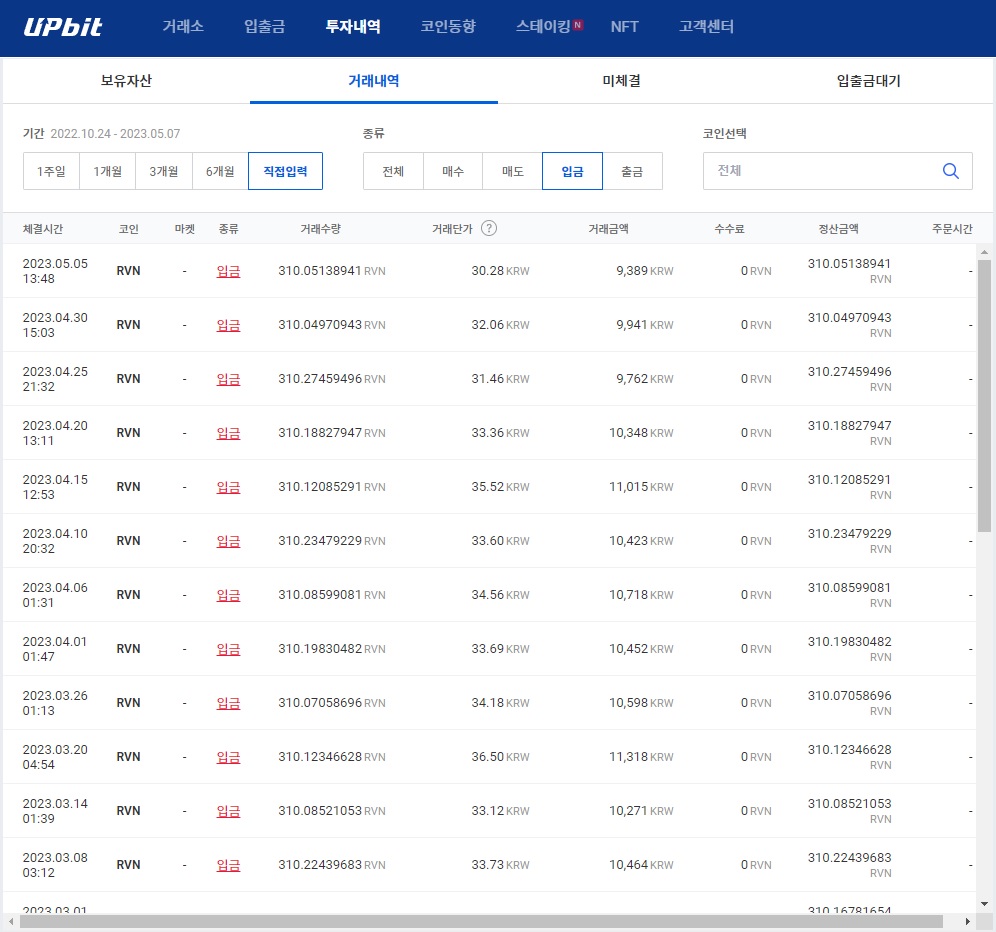
Task: Click trade amount 10,718 KRW
Action: point(641,595)
